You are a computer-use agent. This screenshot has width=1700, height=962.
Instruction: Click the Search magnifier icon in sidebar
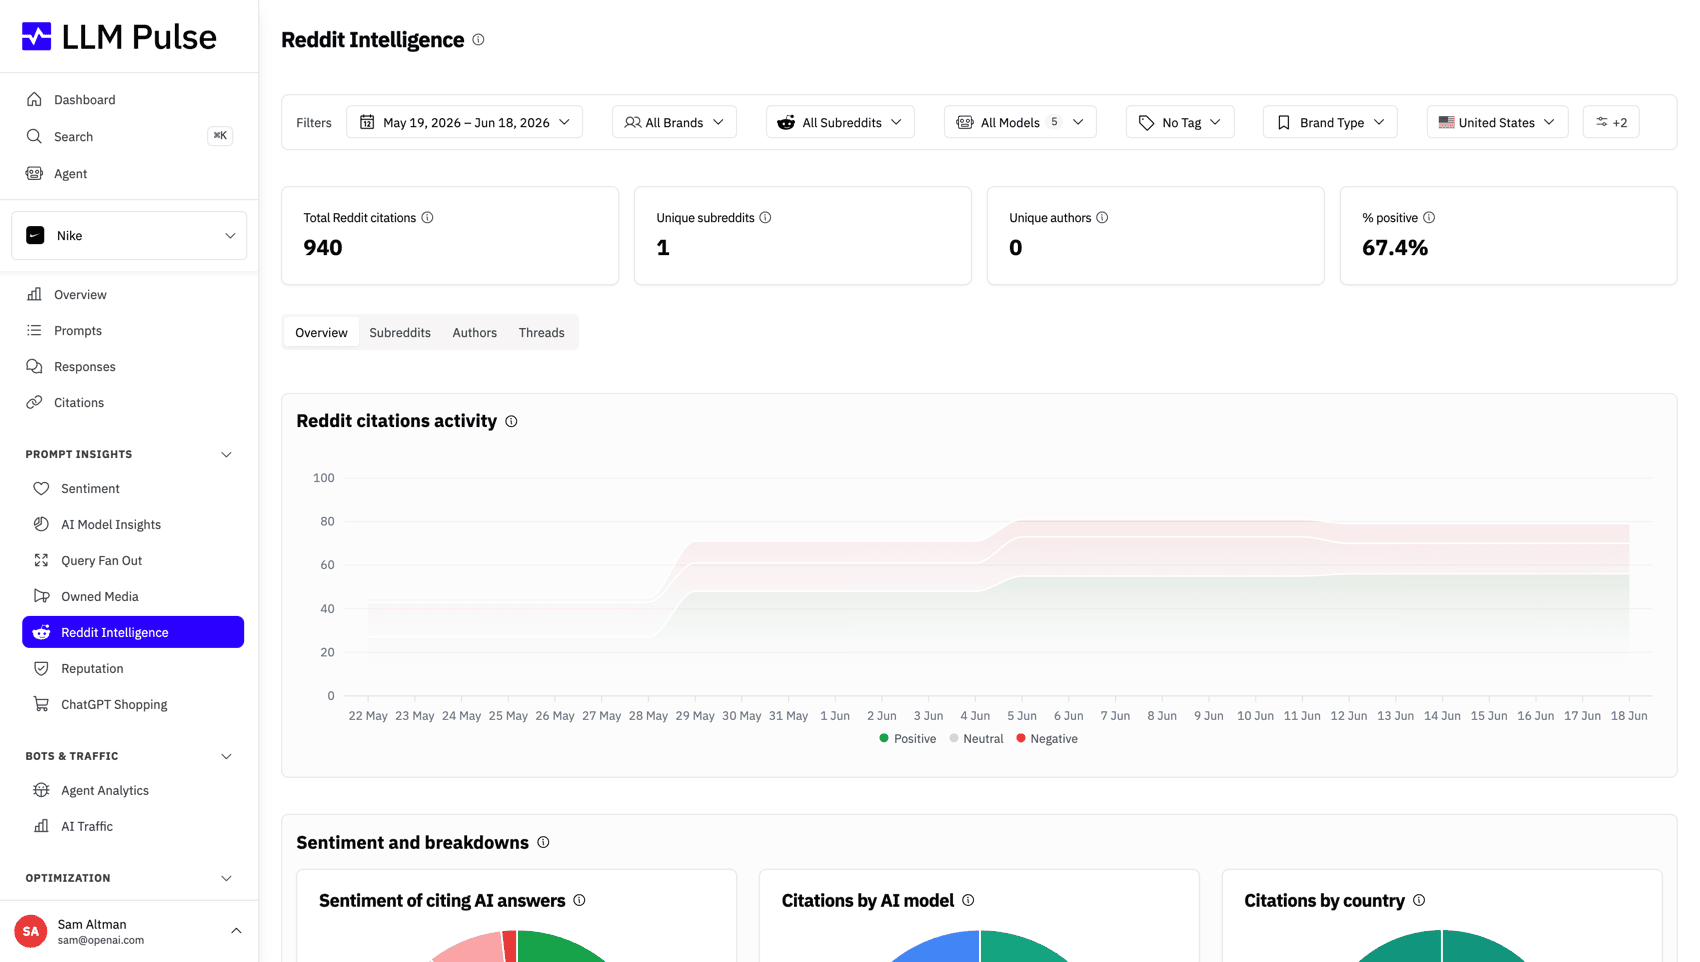[34, 136]
